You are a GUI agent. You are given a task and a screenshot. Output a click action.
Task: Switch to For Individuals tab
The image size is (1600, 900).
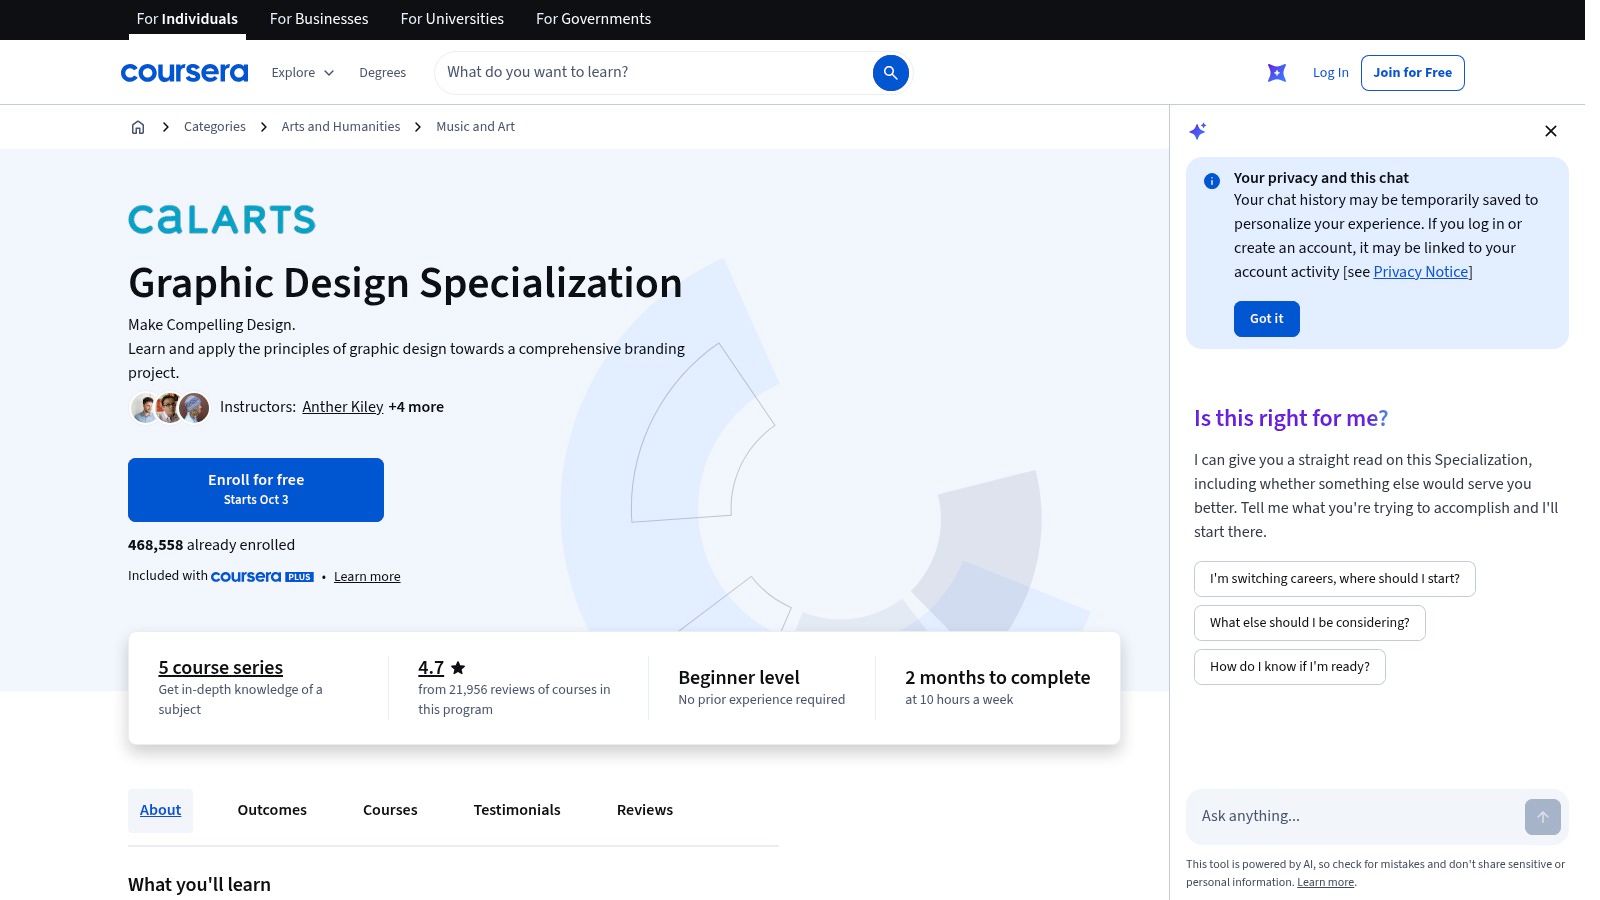(x=187, y=19)
